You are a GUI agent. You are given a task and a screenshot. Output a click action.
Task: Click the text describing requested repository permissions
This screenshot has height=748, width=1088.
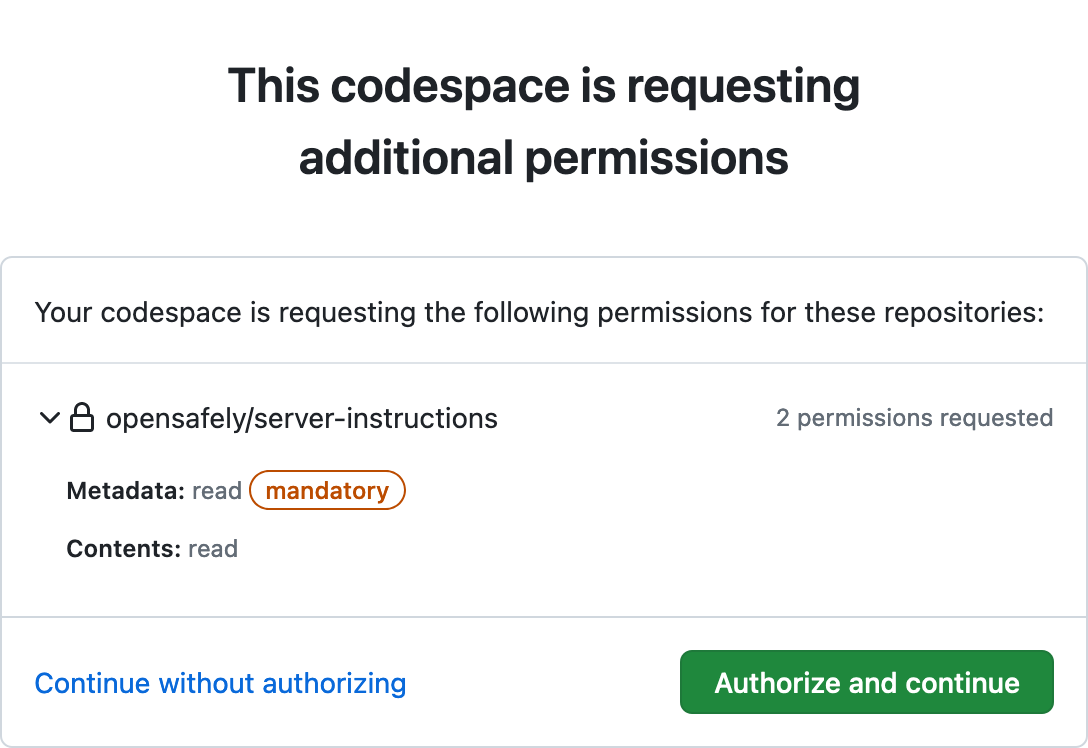[540, 312]
